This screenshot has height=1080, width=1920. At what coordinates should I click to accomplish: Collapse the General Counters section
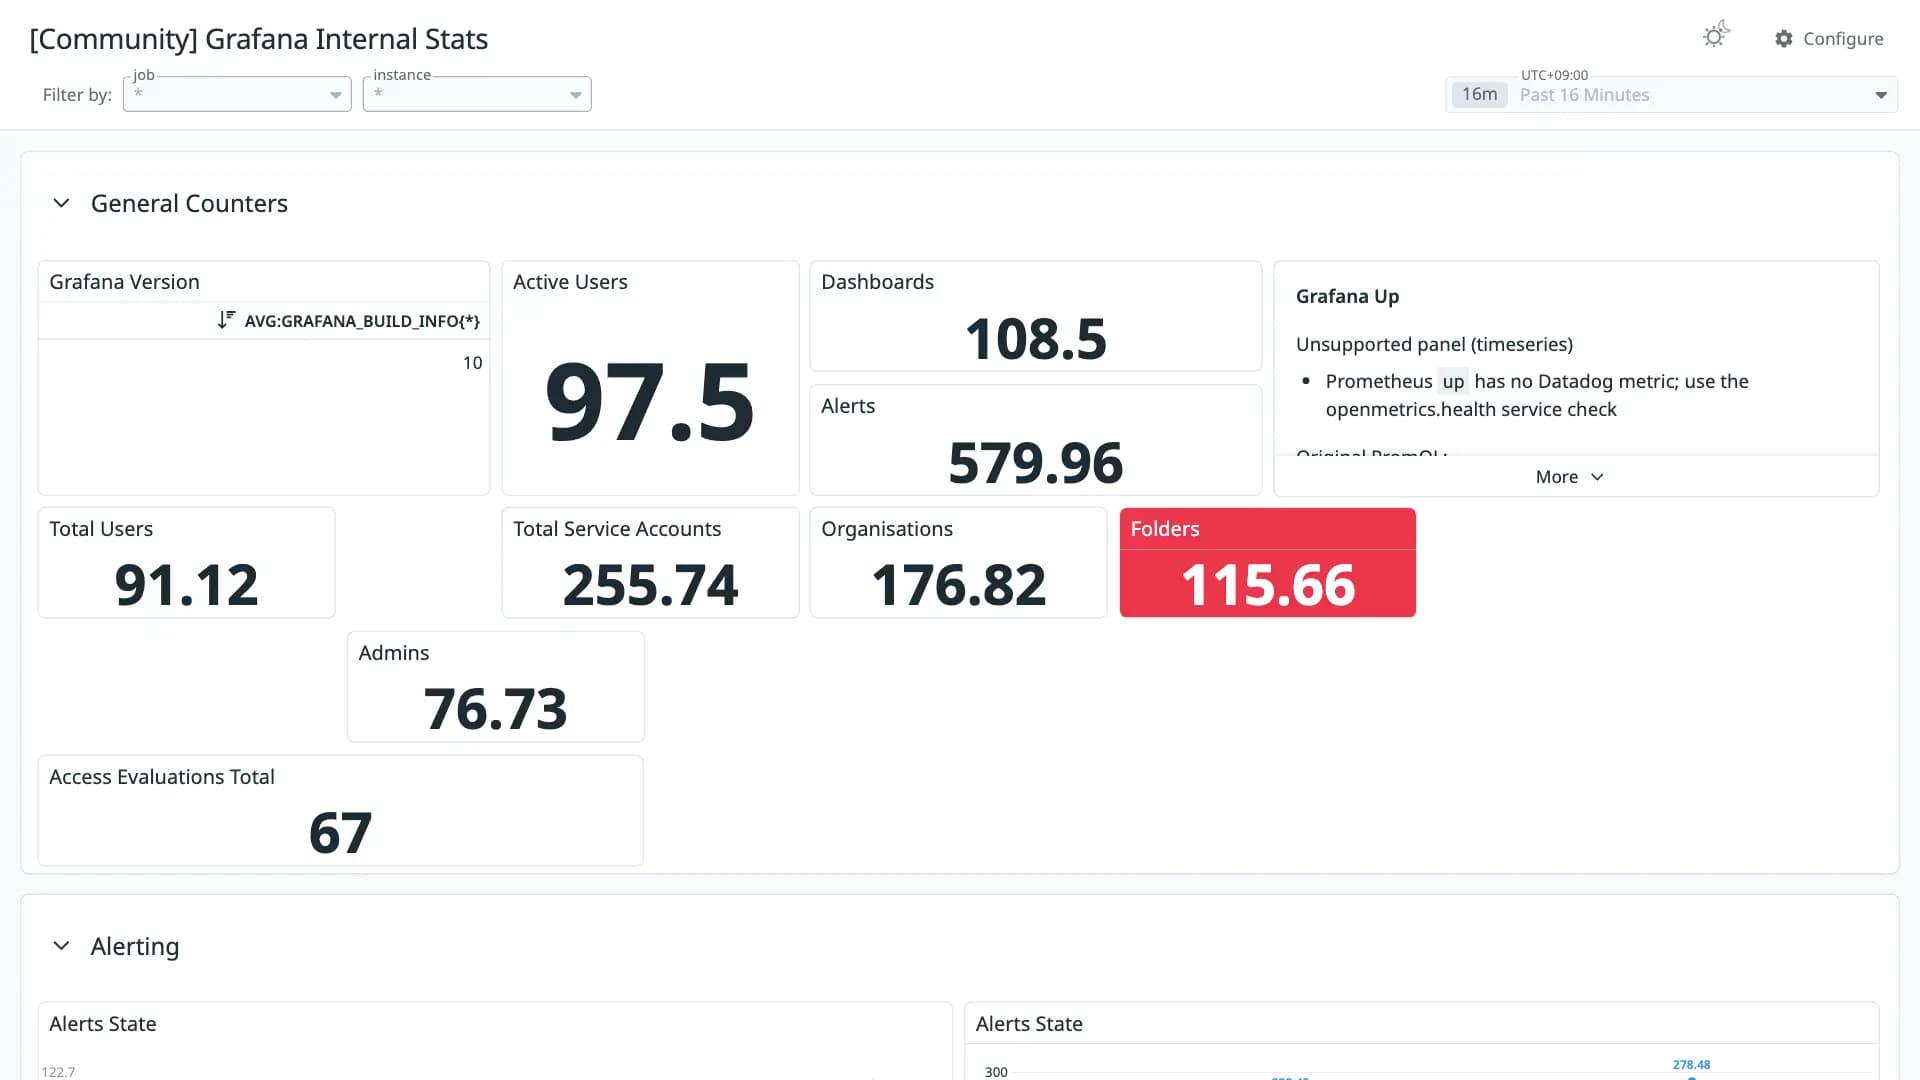[61, 203]
